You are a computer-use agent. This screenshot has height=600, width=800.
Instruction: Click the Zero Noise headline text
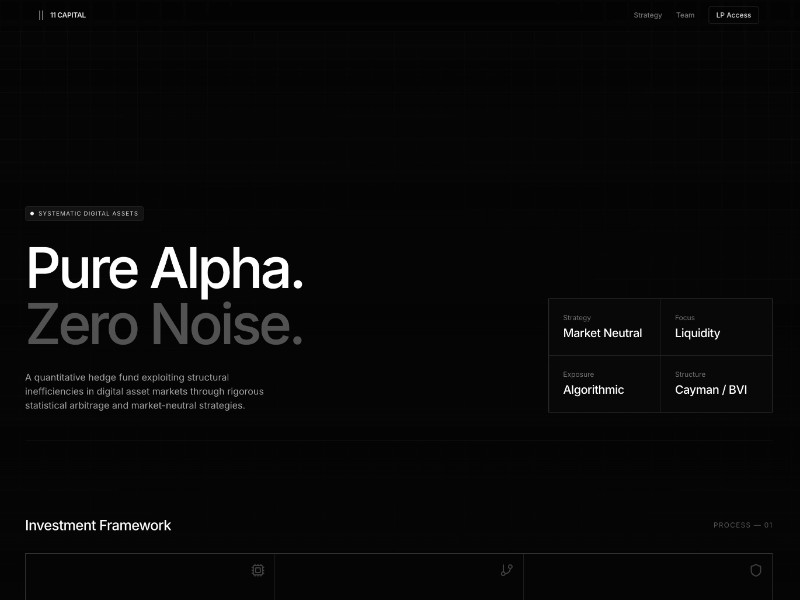coord(165,324)
